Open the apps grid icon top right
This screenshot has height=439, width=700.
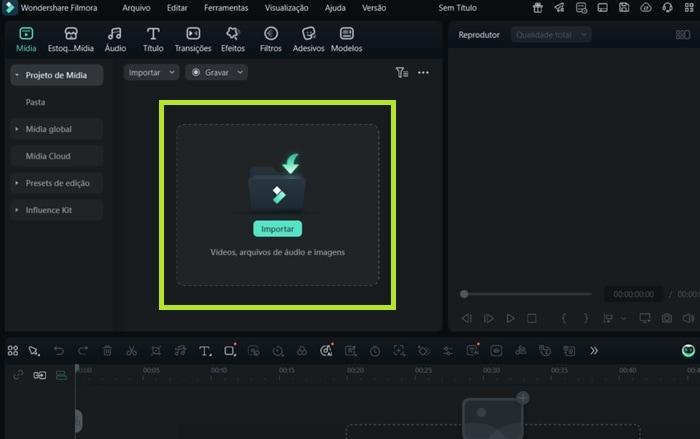click(689, 8)
